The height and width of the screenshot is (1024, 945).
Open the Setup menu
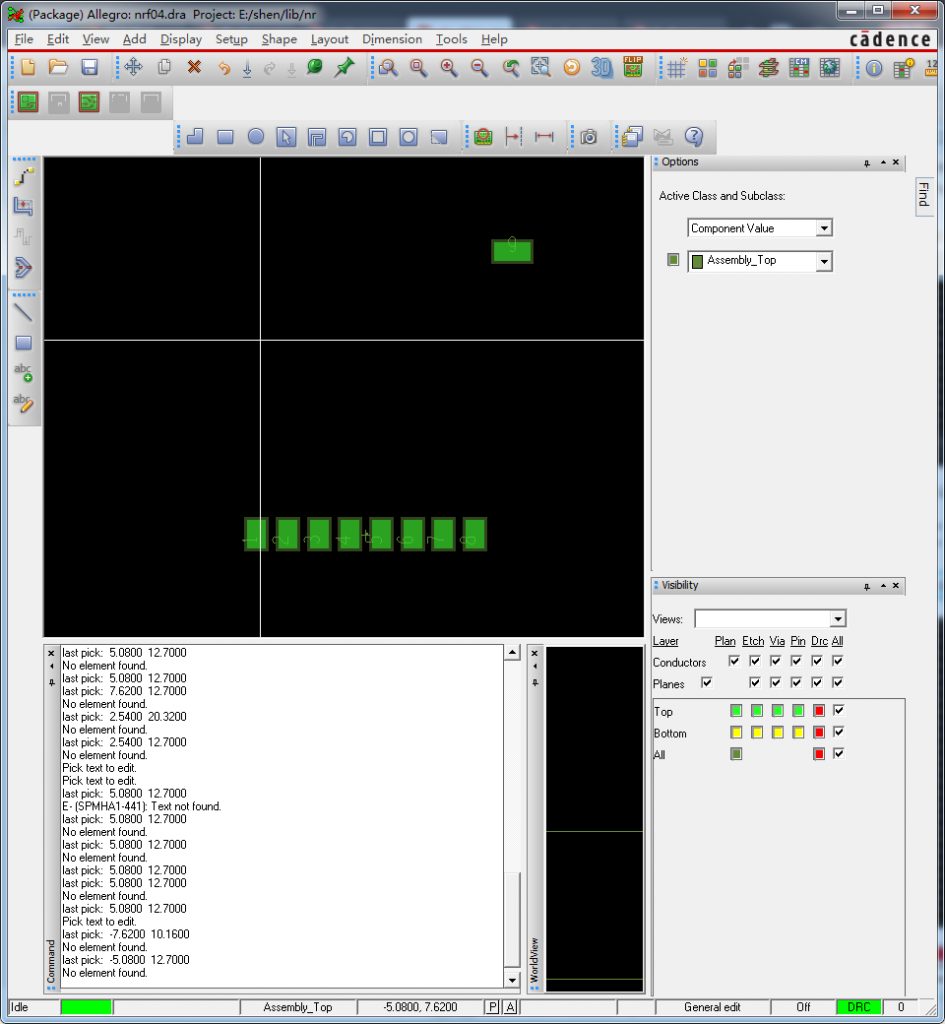[231, 39]
